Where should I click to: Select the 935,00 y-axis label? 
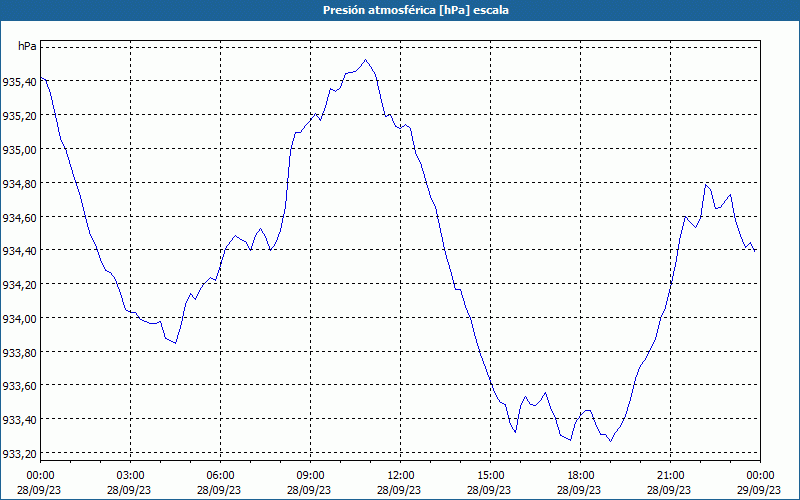click(19, 149)
